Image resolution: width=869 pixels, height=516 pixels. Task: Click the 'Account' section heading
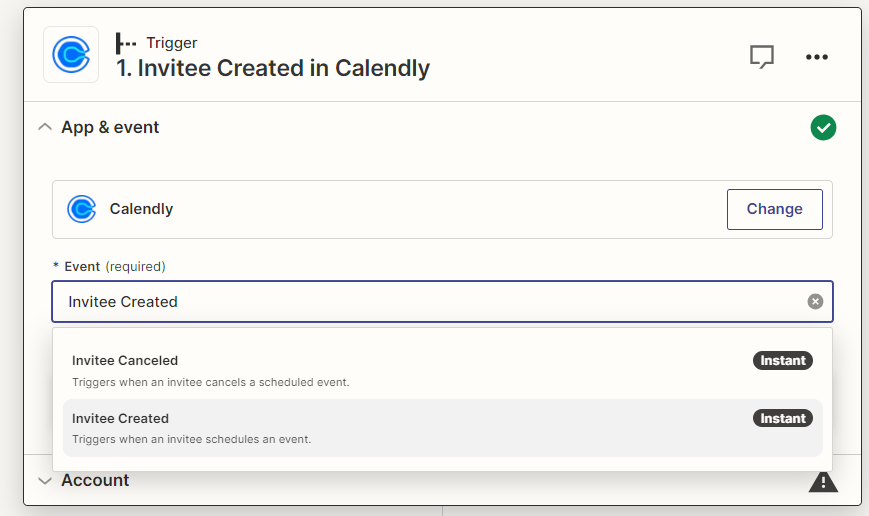pyautogui.click(x=95, y=481)
